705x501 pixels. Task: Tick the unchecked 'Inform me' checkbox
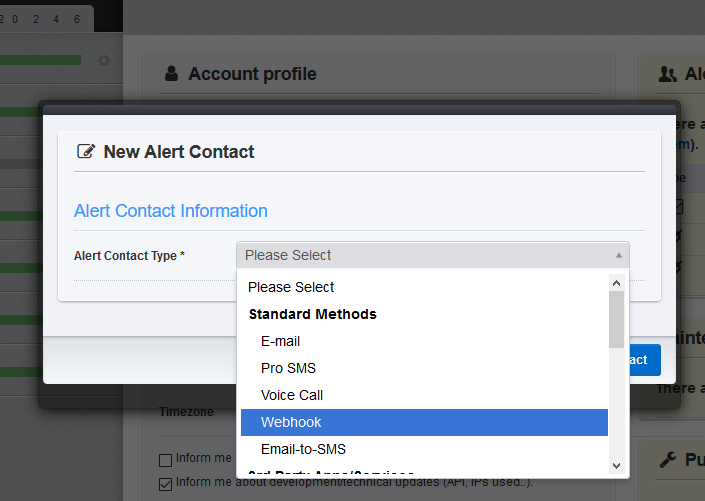(x=165, y=460)
